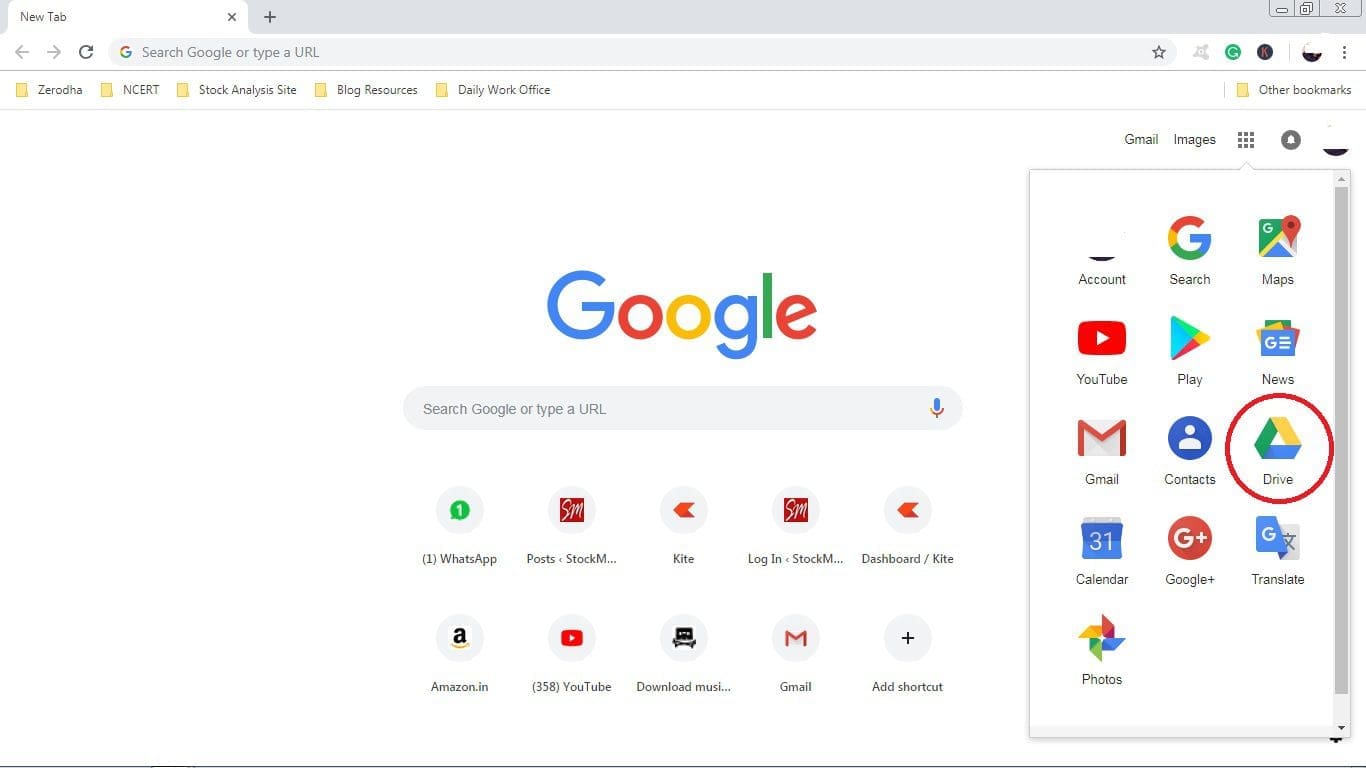
Task: Click the Gmail link at top right
Action: tap(1141, 140)
